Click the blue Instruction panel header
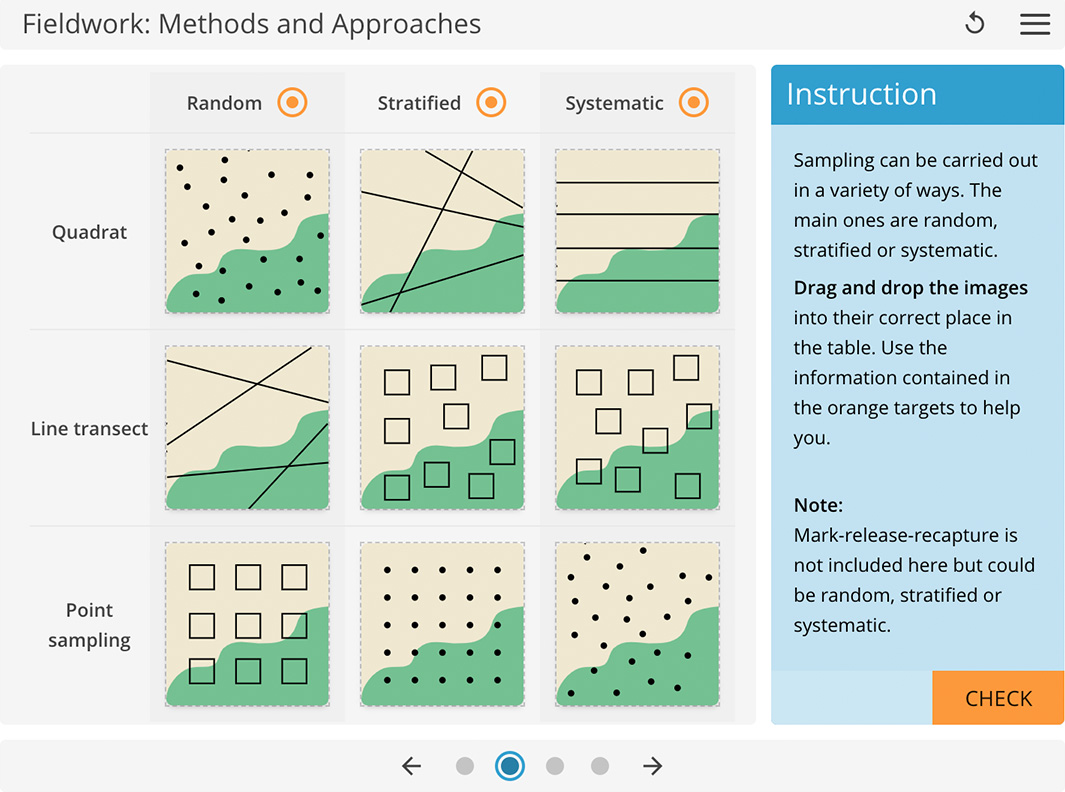The width and height of the screenshot is (1065, 792). click(862, 93)
